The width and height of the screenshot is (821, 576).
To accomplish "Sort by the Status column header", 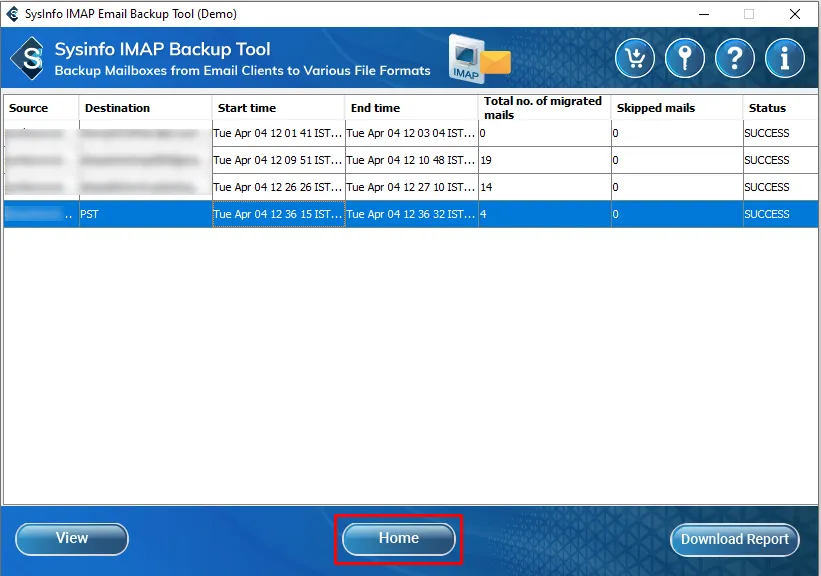I will pos(777,108).
